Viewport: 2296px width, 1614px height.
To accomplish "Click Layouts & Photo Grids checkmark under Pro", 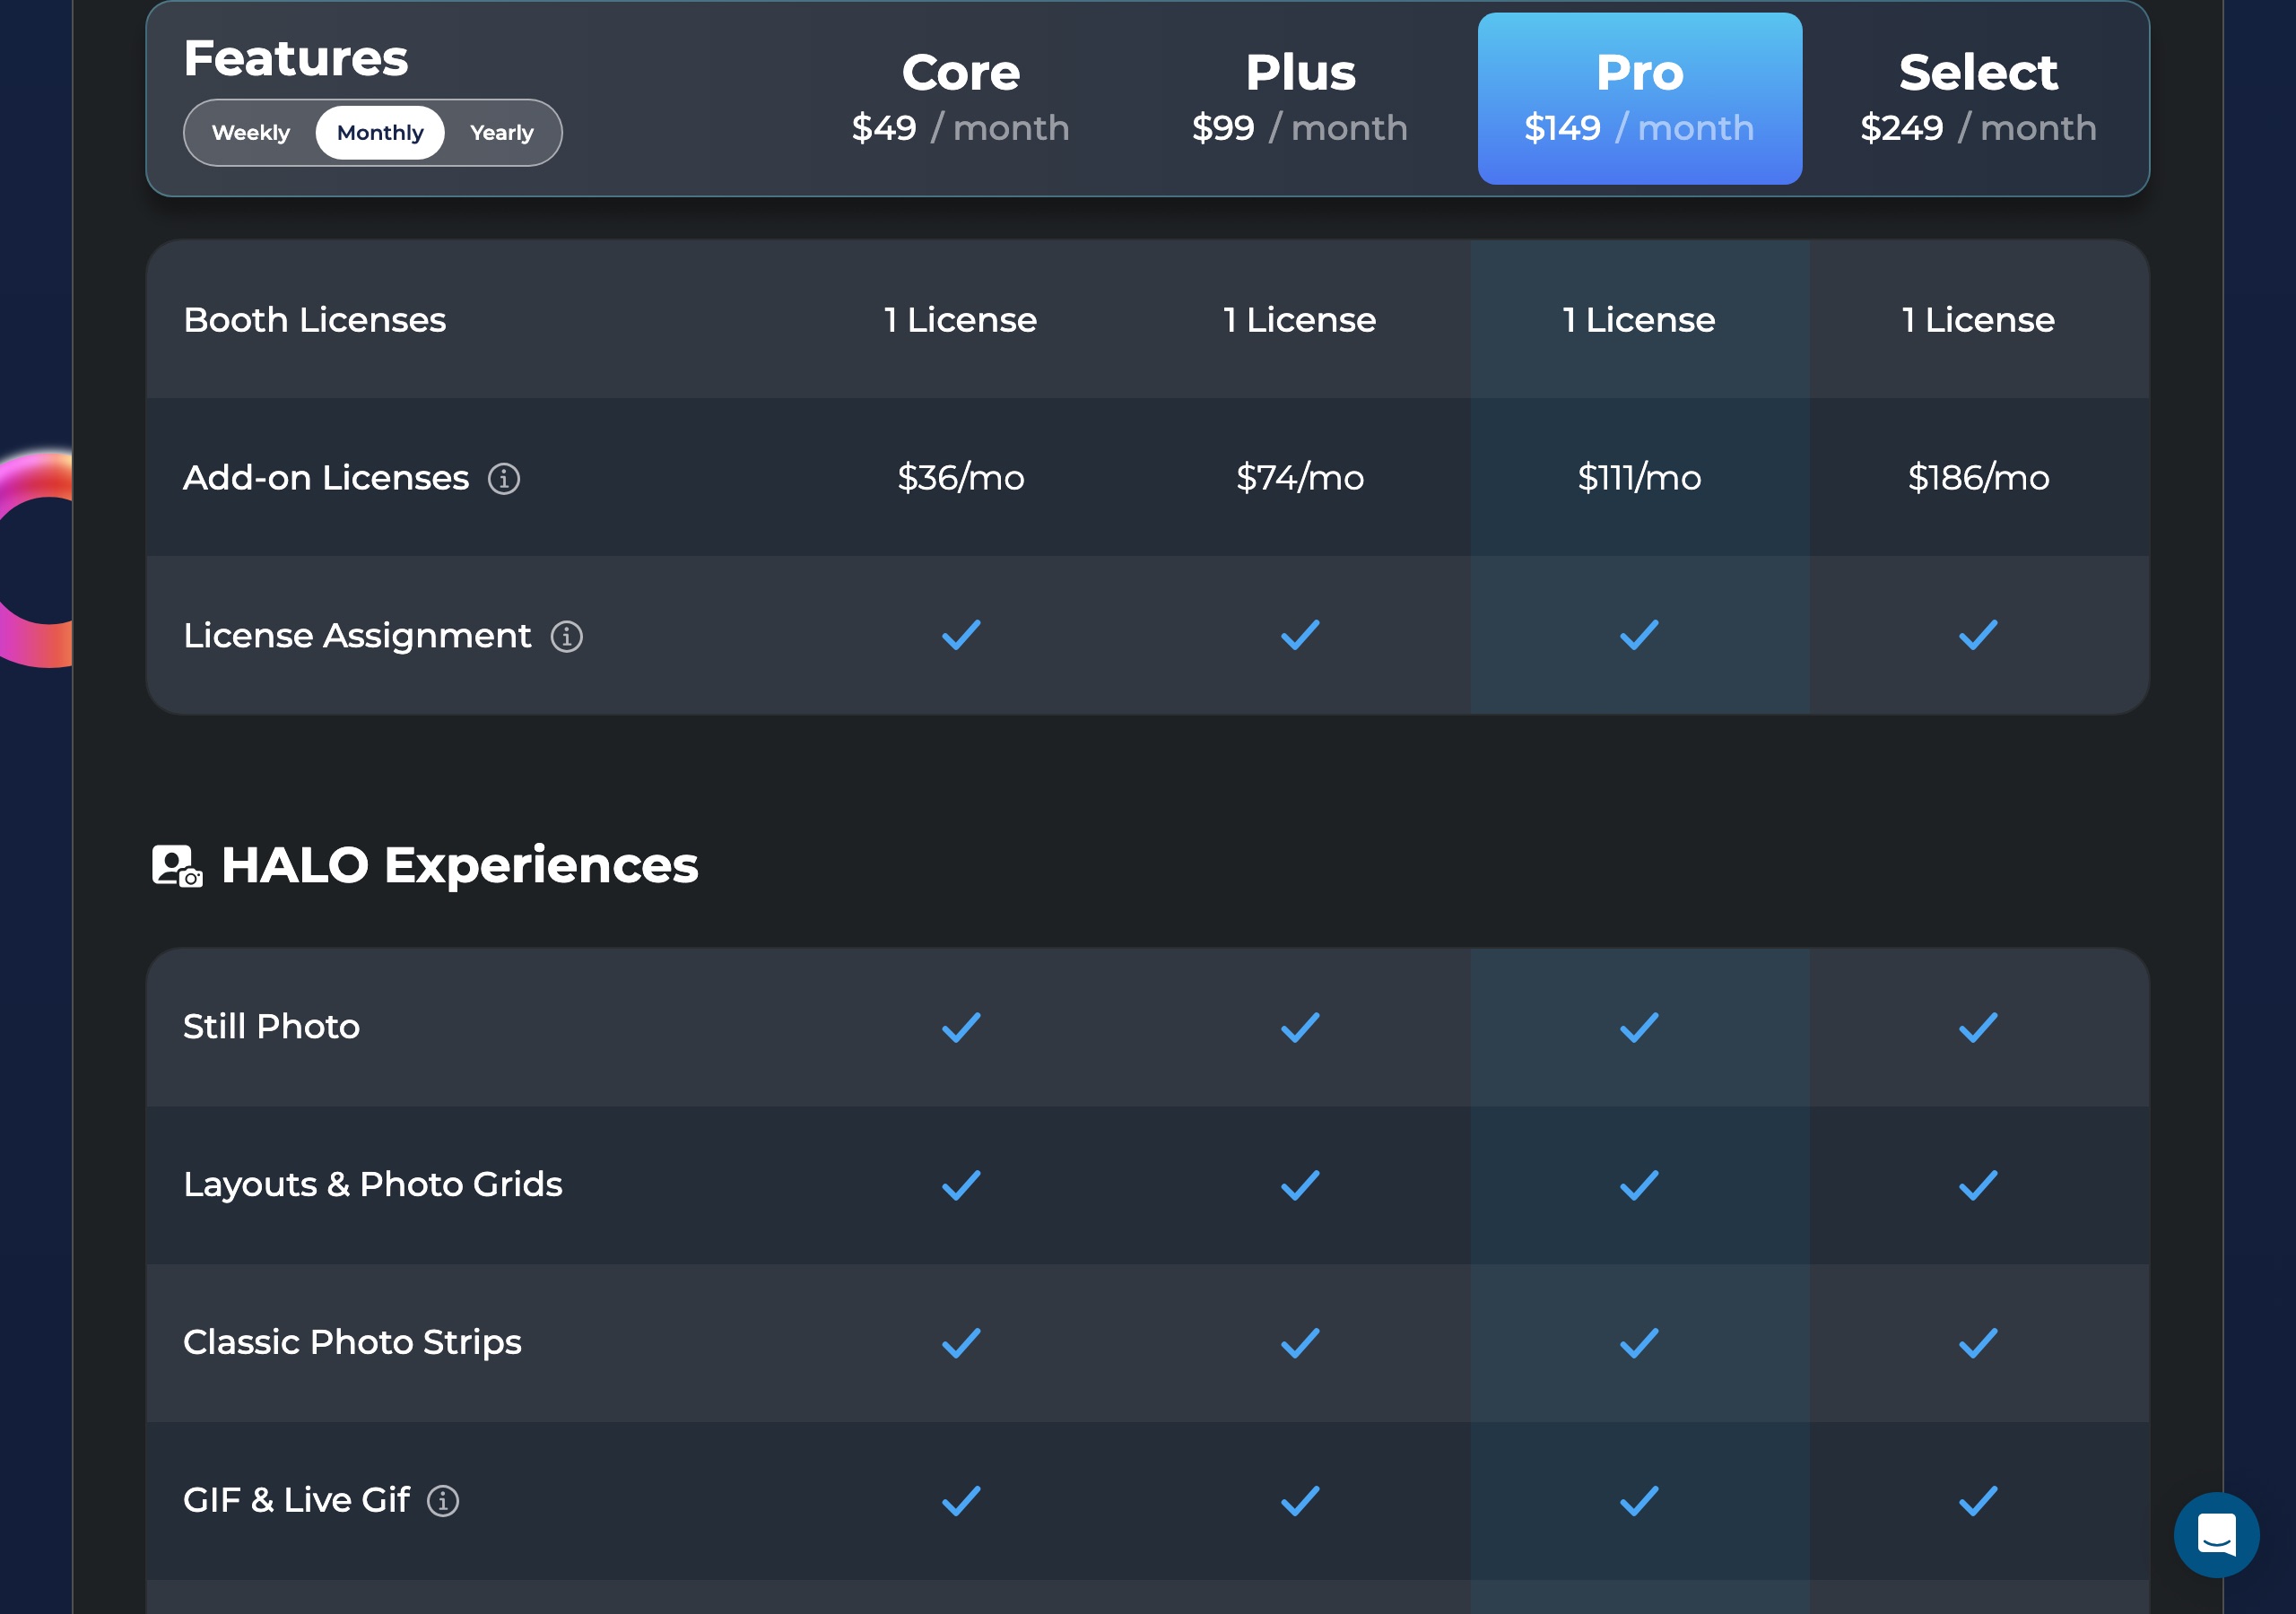I will pos(1639,1186).
